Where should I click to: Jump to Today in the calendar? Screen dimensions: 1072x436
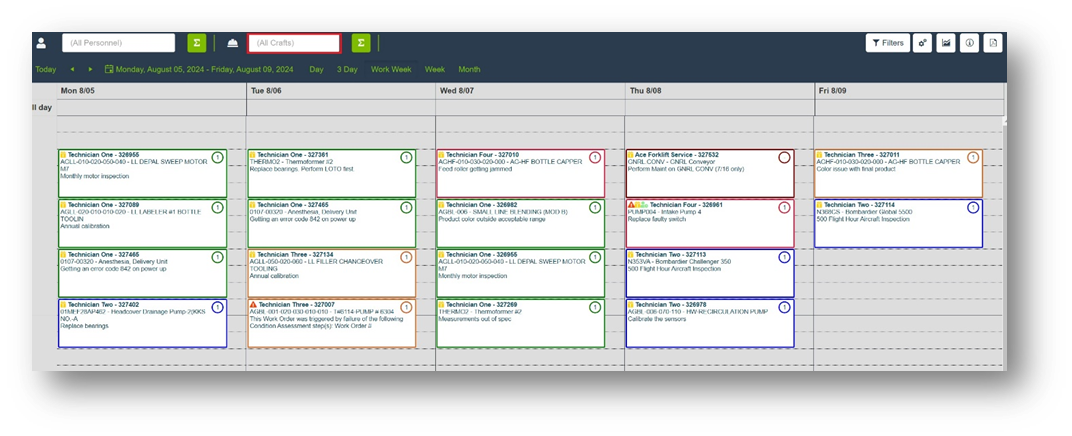click(x=45, y=70)
